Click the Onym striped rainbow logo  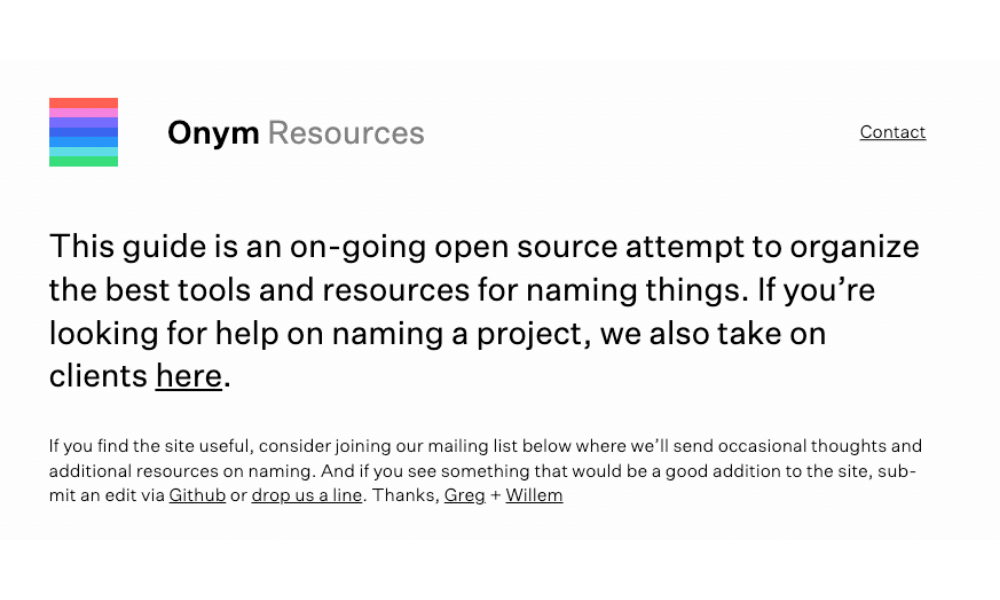coord(83,132)
